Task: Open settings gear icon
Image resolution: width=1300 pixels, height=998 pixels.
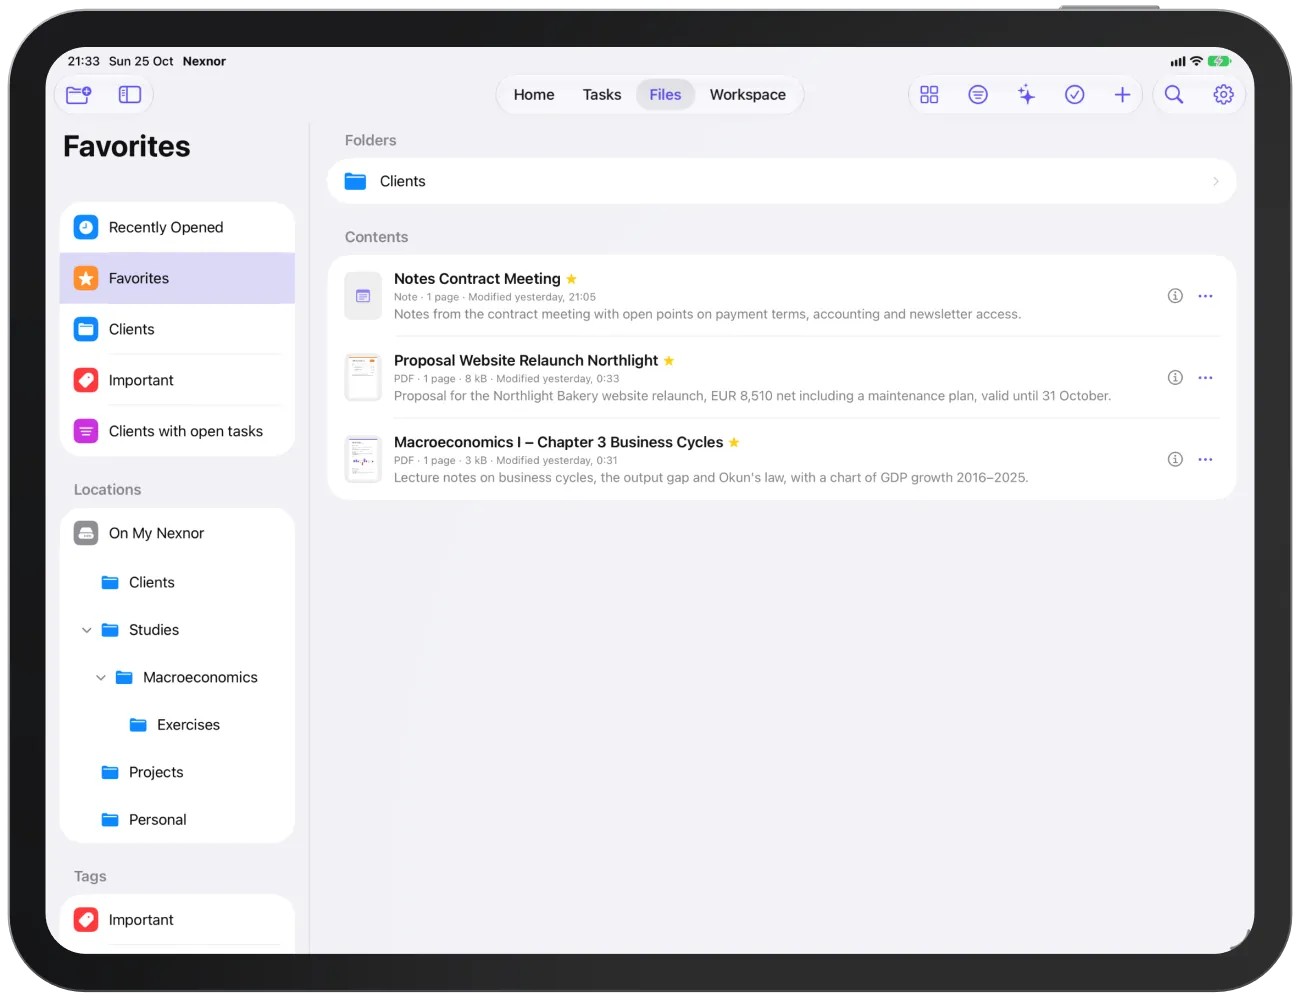Action: pyautogui.click(x=1223, y=95)
